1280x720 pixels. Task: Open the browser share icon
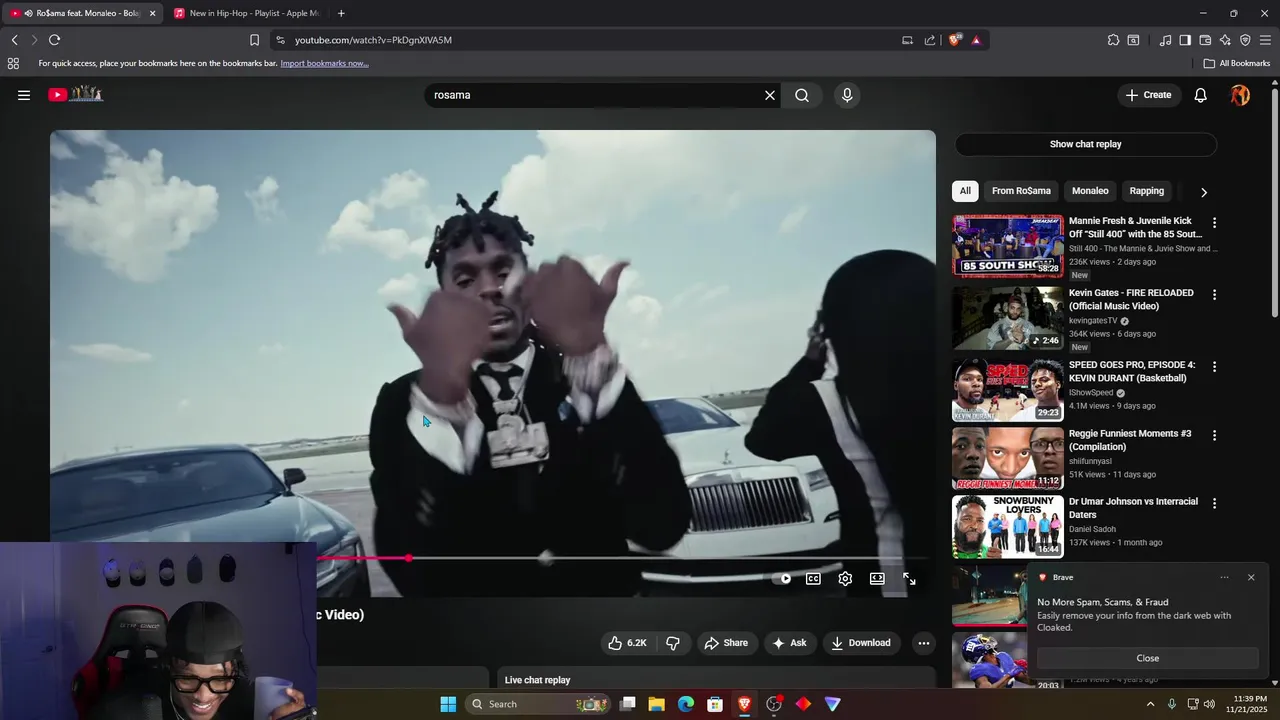[x=930, y=40]
